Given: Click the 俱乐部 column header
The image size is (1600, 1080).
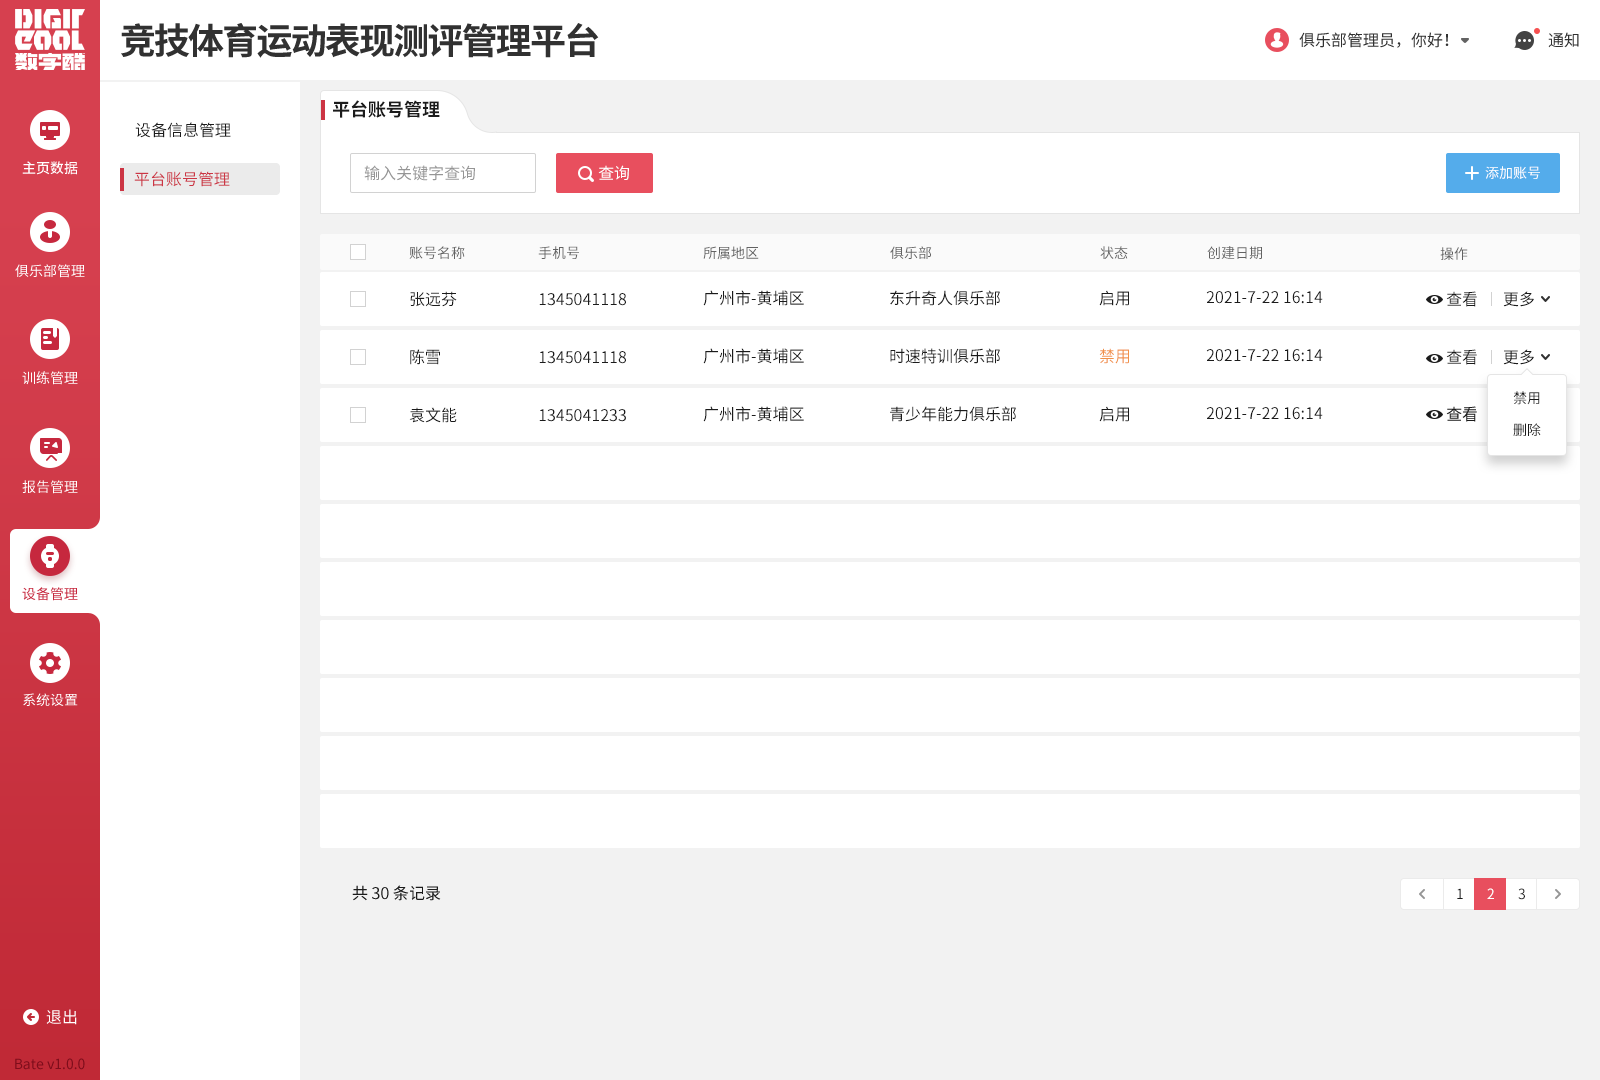Looking at the screenshot, I should pos(911,253).
